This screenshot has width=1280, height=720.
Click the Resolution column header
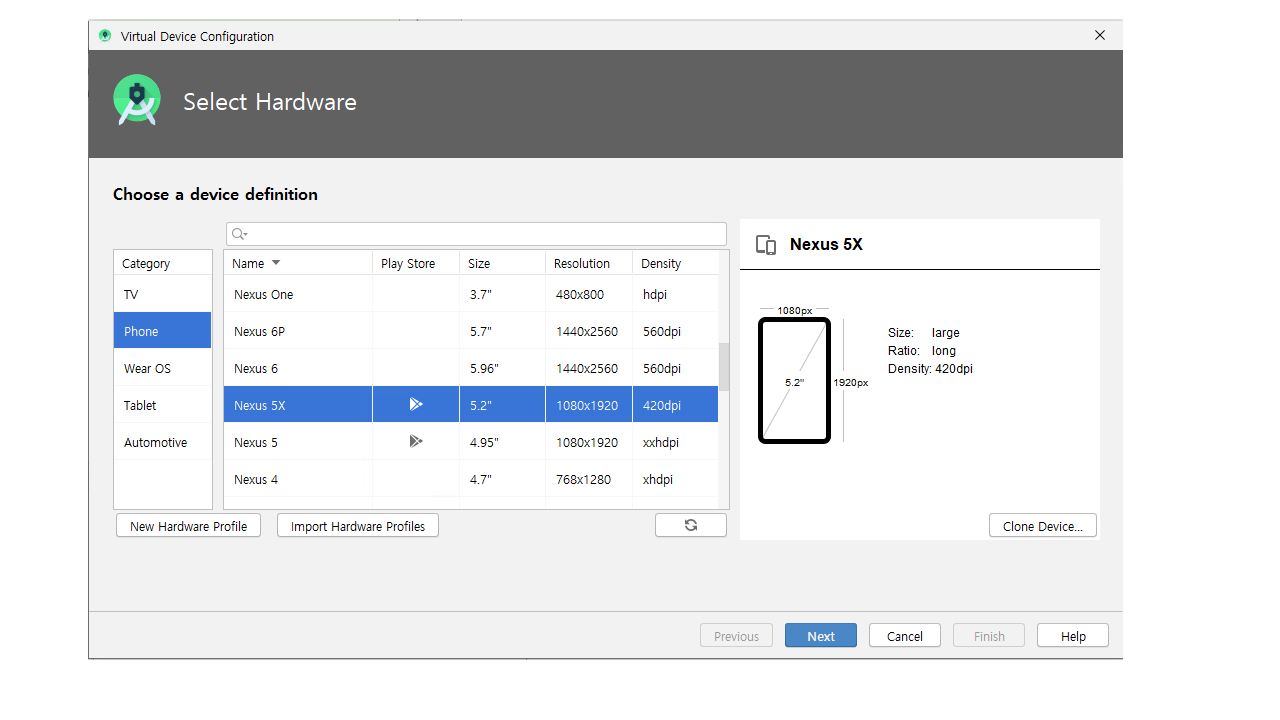(x=582, y=264)
